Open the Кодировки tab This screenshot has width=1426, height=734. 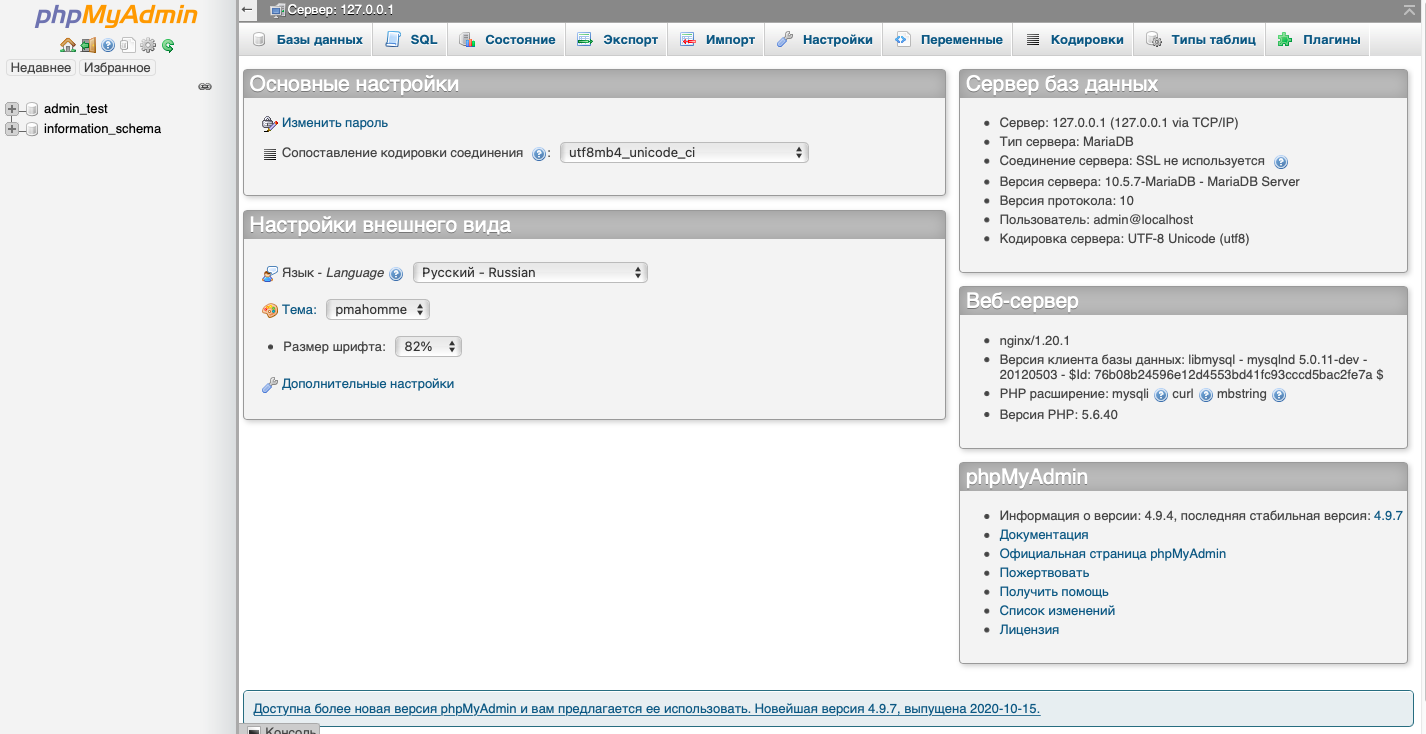(1074, 40)
